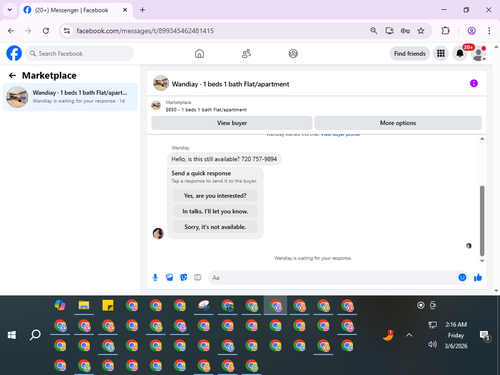
Task: Open the Windows Start menu
Action: 12,335
